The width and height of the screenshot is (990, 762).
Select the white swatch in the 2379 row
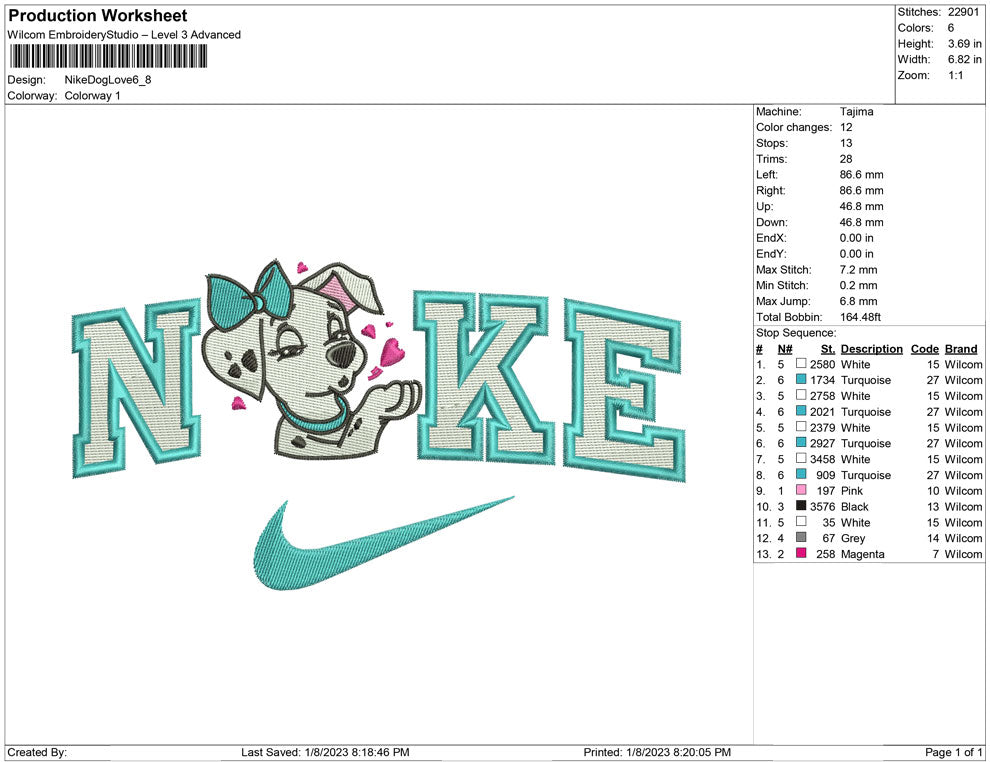pyautogui.click(x=801, y=426)
